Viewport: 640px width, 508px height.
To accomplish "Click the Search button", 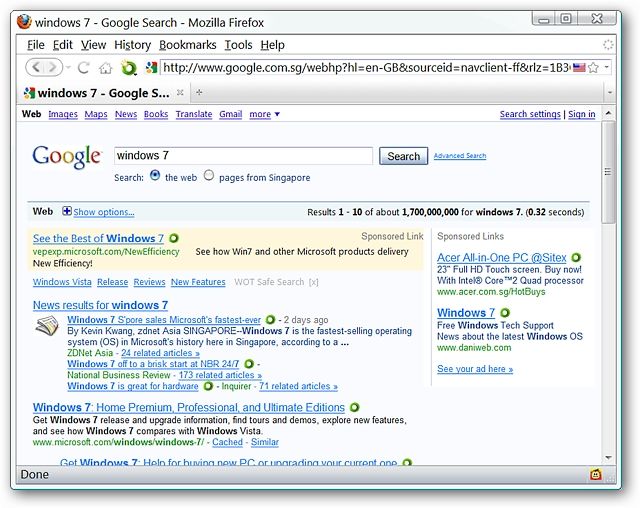I will pos(403,156).
